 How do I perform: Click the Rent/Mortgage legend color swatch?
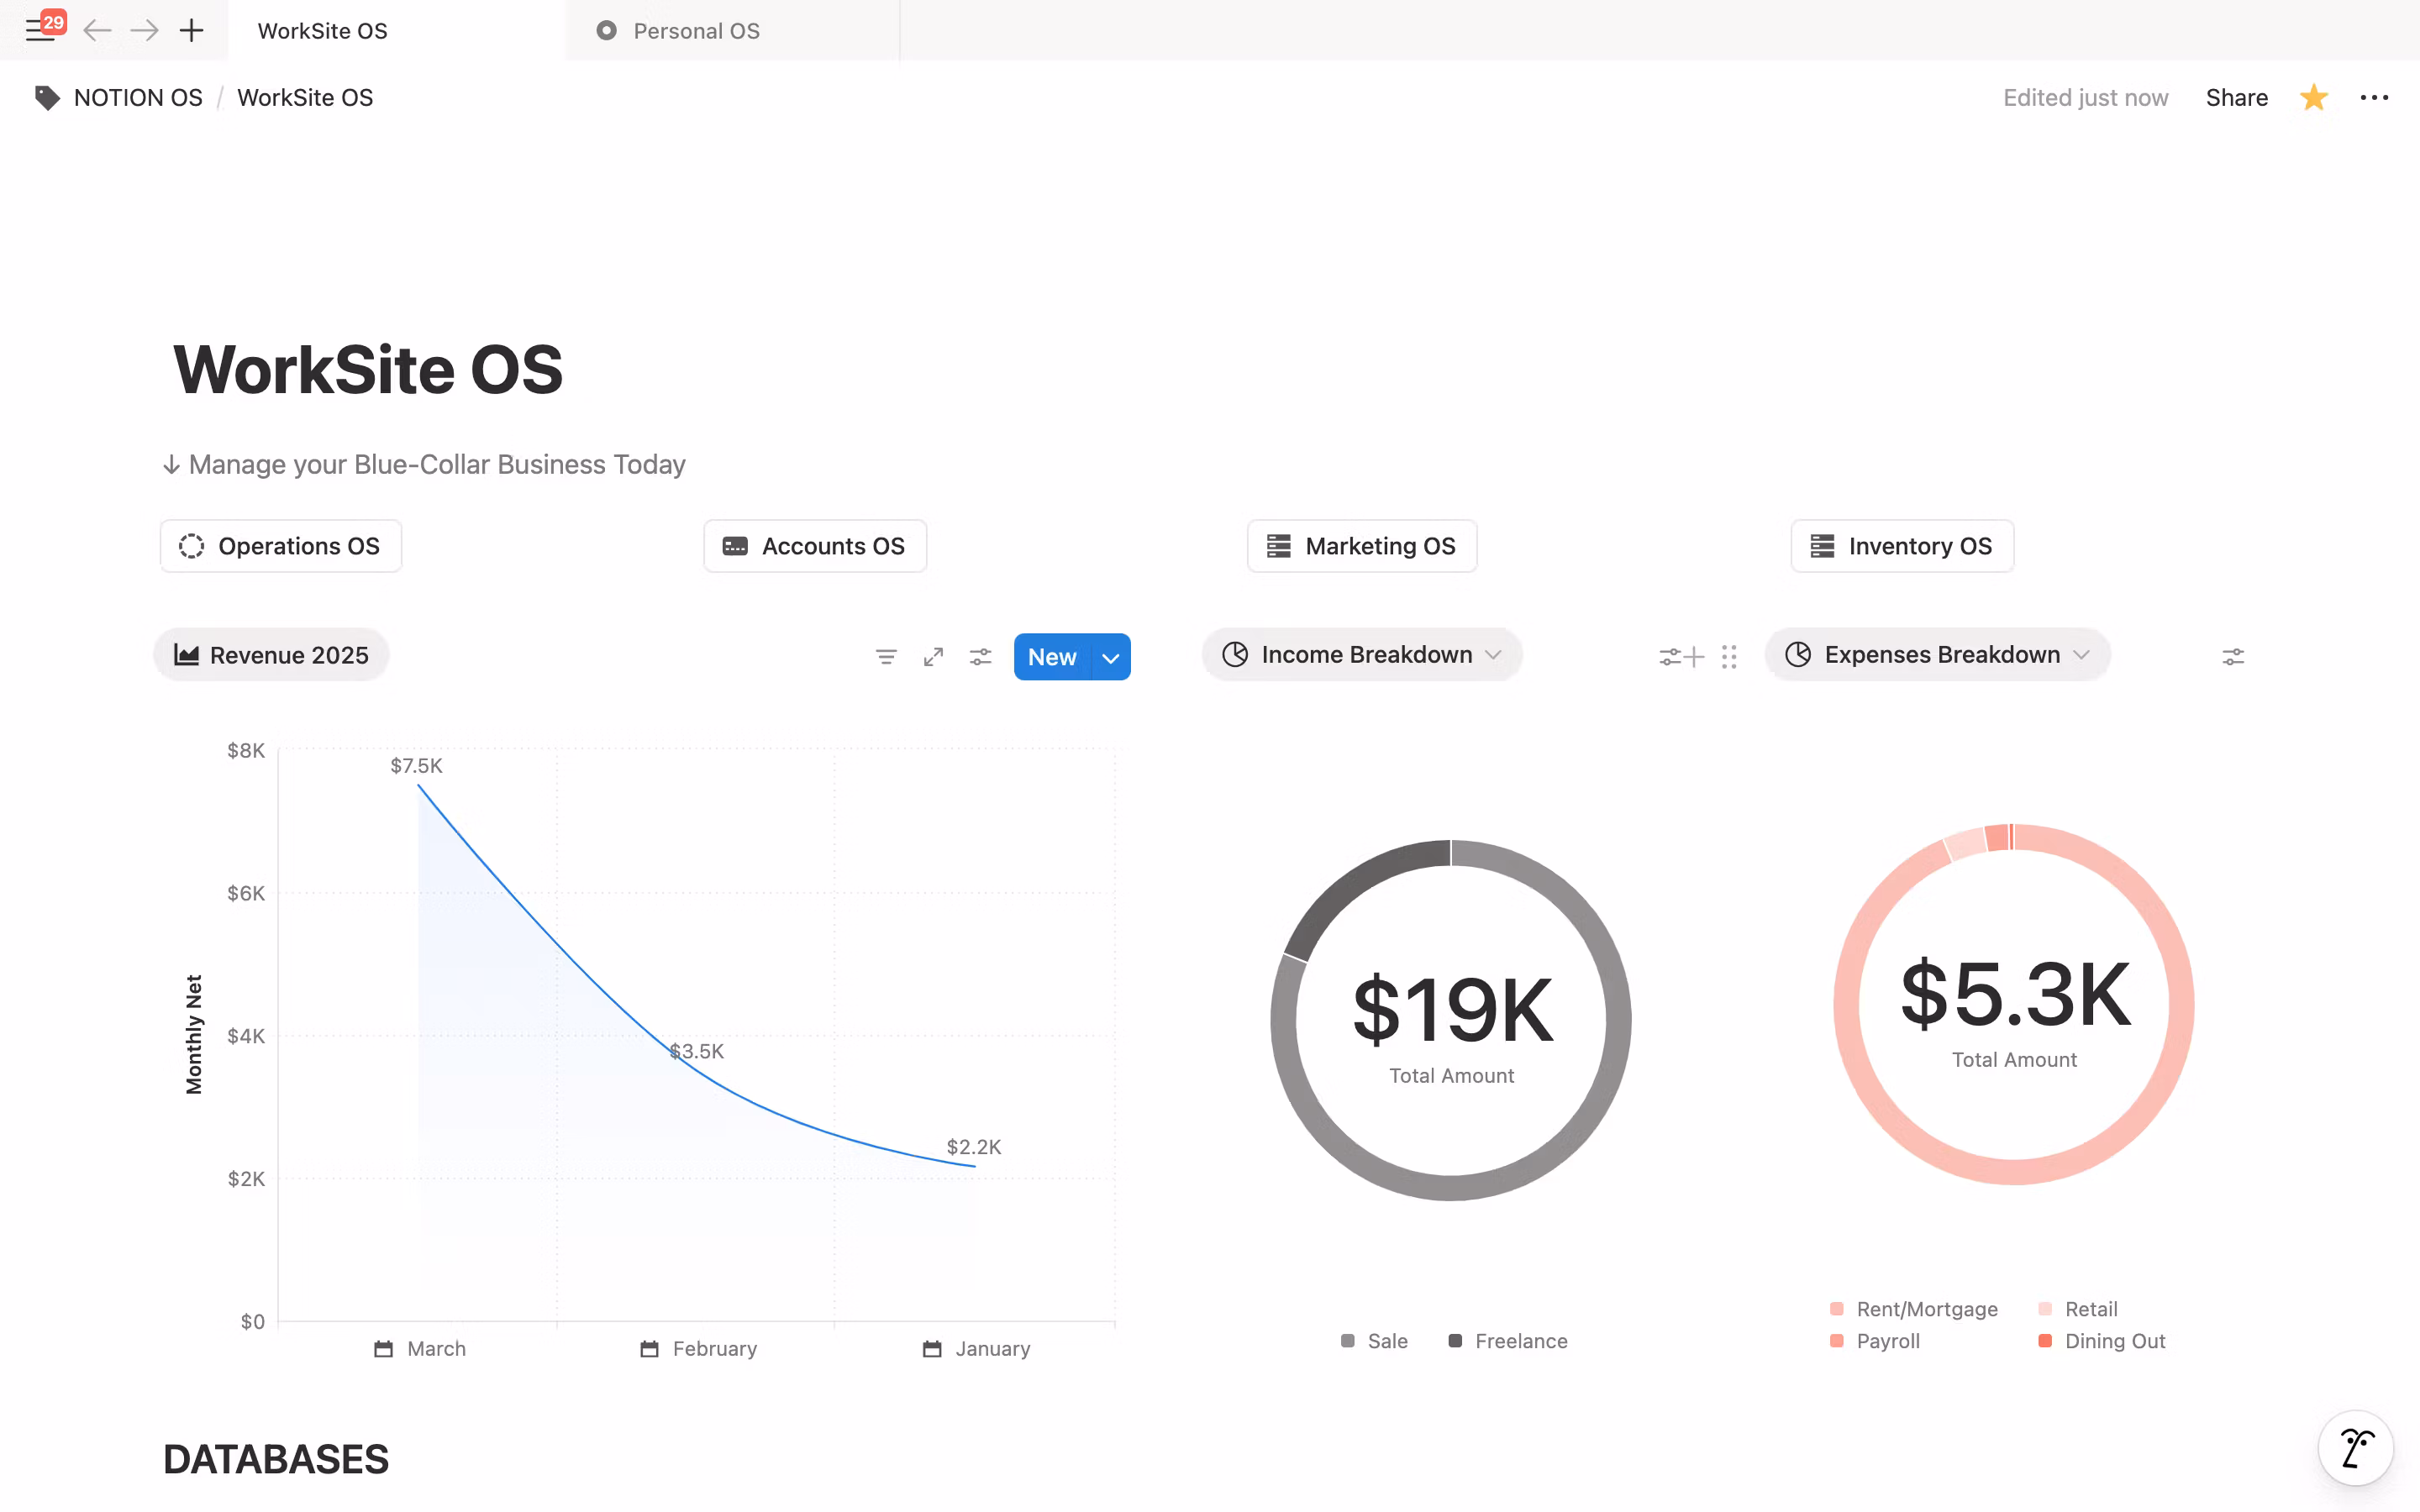1836,1309
